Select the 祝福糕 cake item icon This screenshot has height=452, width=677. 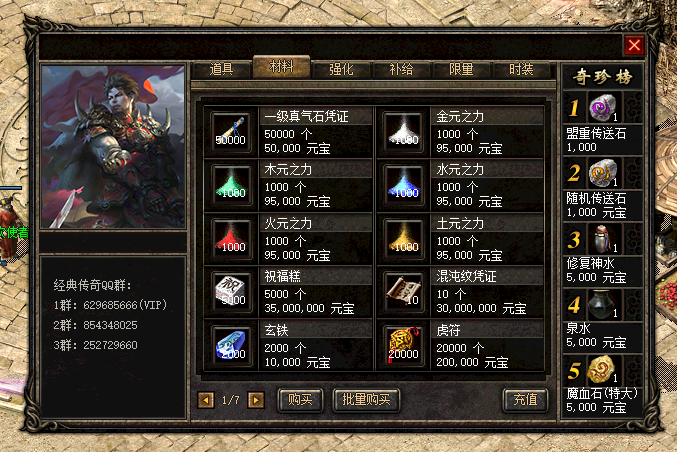click(231, 292)
